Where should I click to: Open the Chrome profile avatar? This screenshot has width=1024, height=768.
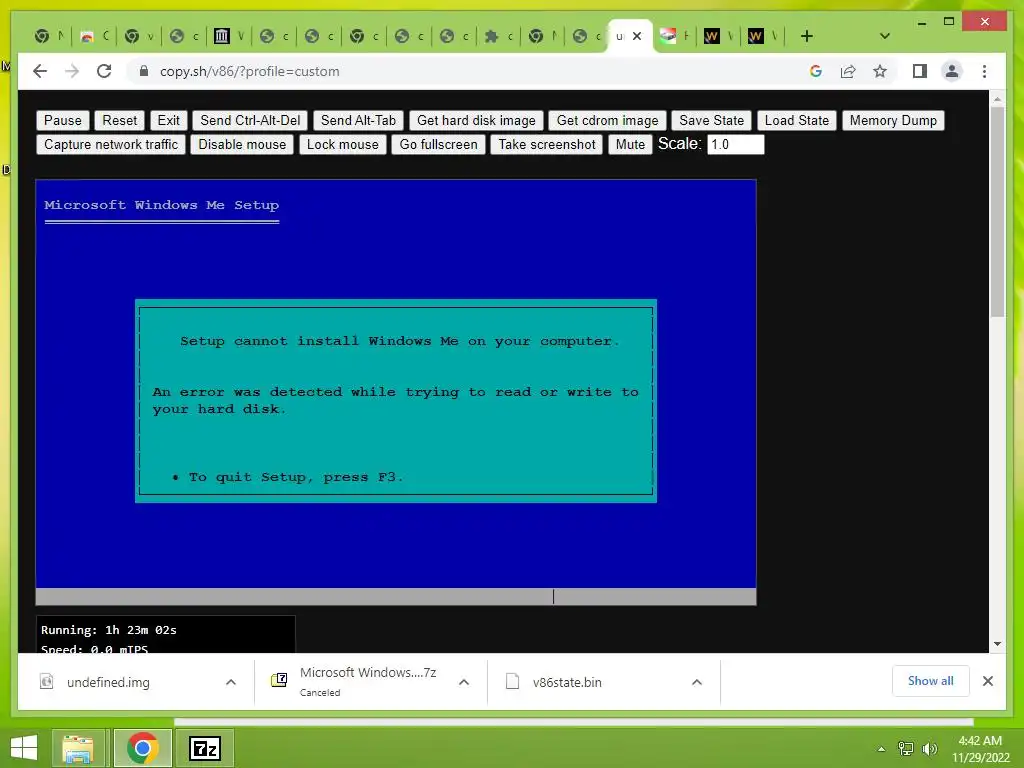tap(952, 71)
